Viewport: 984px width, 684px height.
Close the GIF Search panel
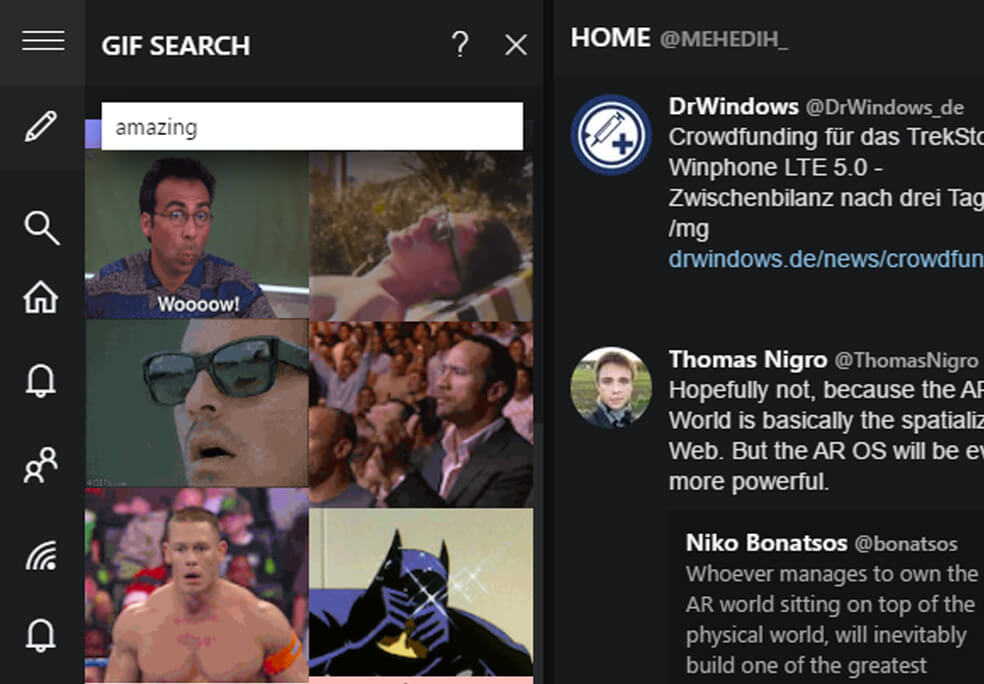point(515,45)
